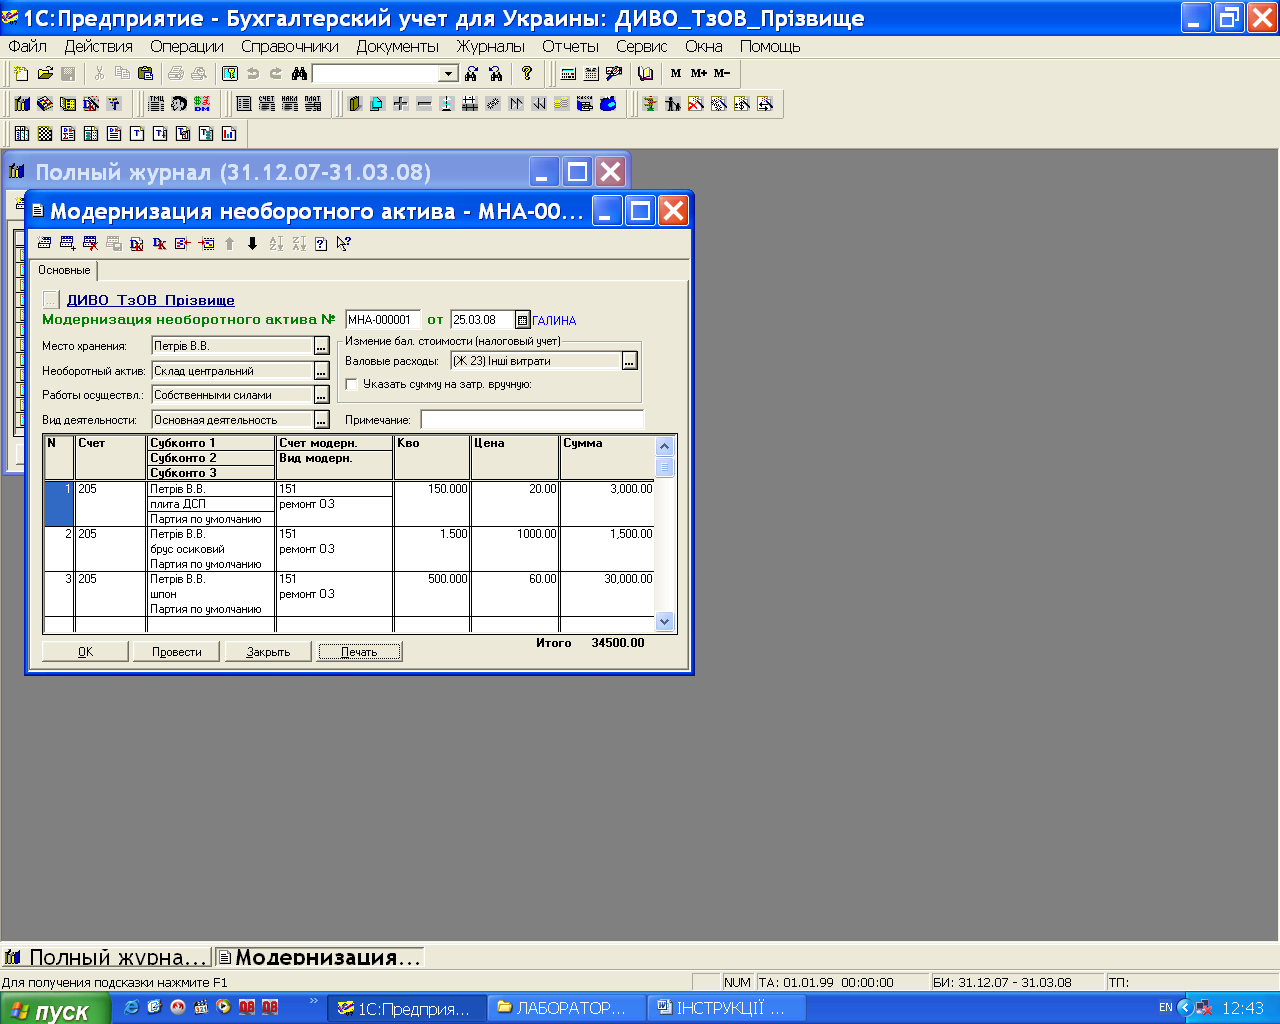Viewport: 1280px width, 1024px height.
Task: Open the Справочники menu
Action: (x=290, y=46)
